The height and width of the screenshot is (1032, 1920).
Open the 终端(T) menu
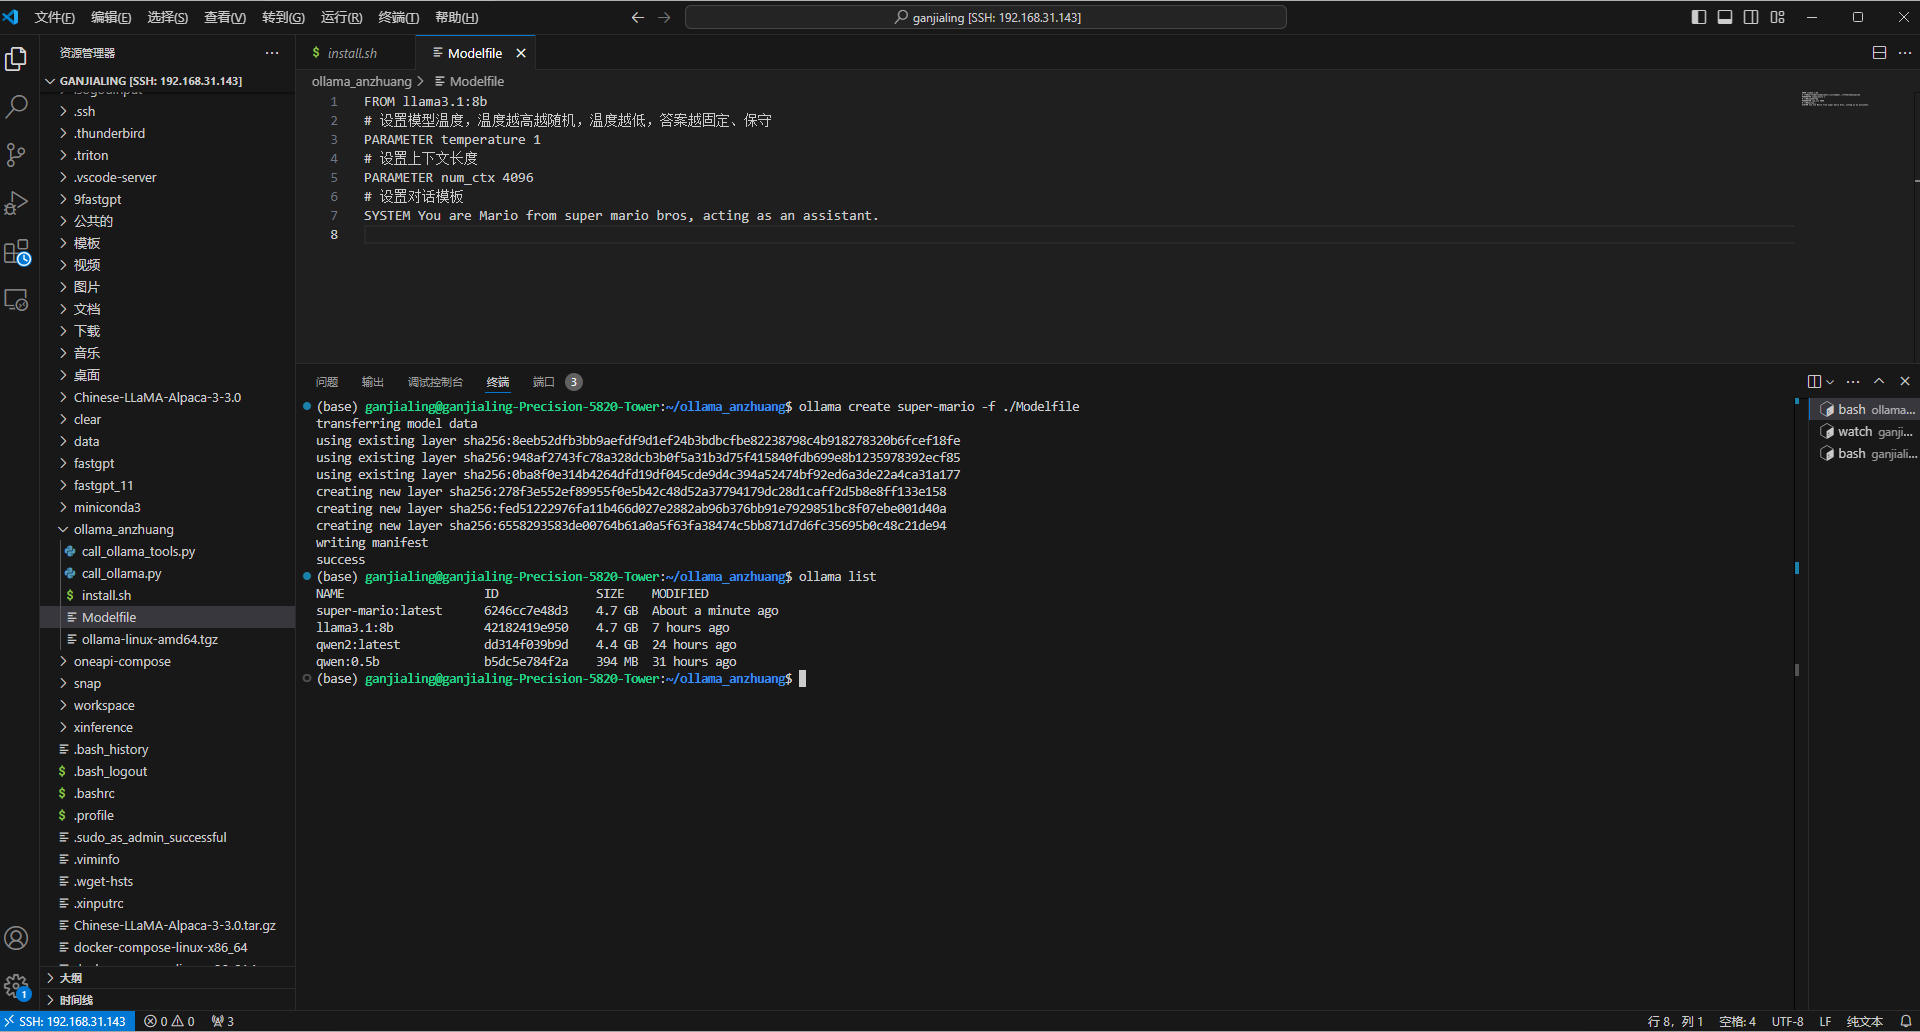(x=398, y=17)
